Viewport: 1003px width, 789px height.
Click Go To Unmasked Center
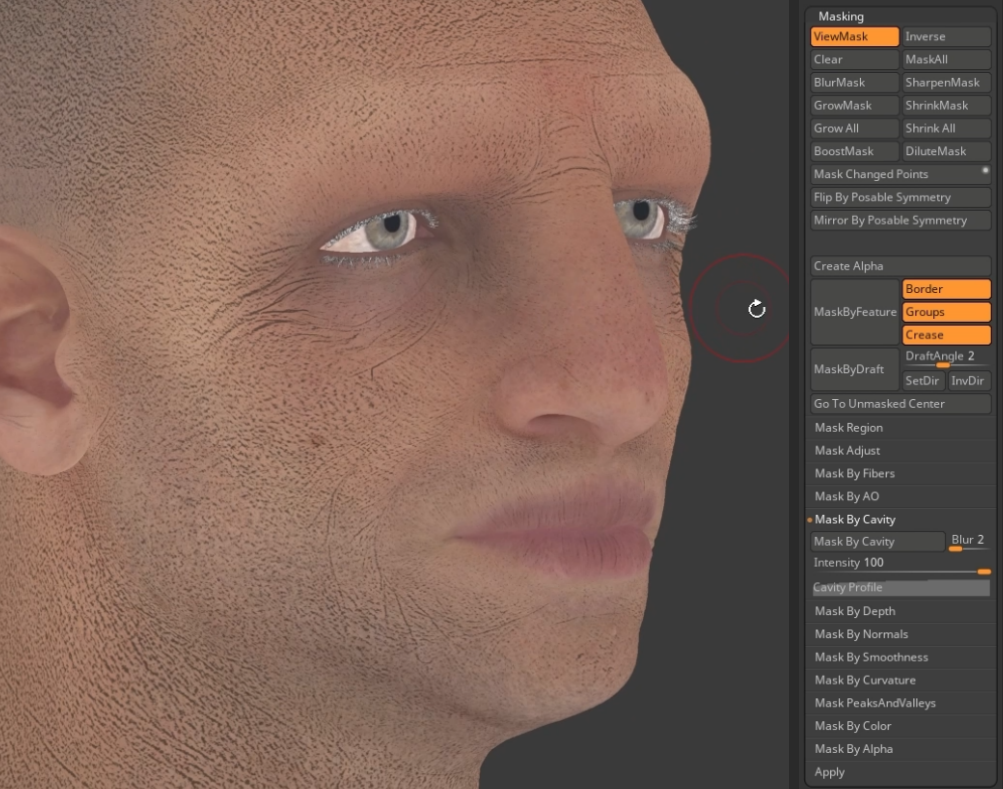pos(900,404)
